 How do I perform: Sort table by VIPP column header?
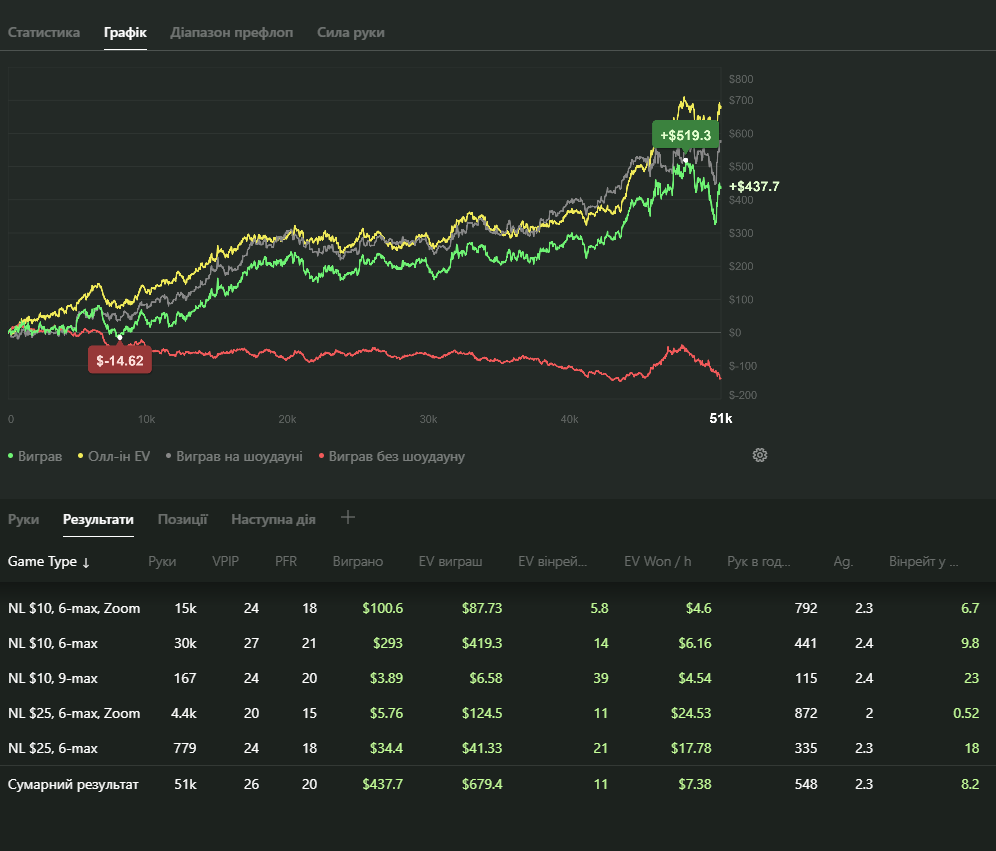pyautogui.click(x=227, y=561)
